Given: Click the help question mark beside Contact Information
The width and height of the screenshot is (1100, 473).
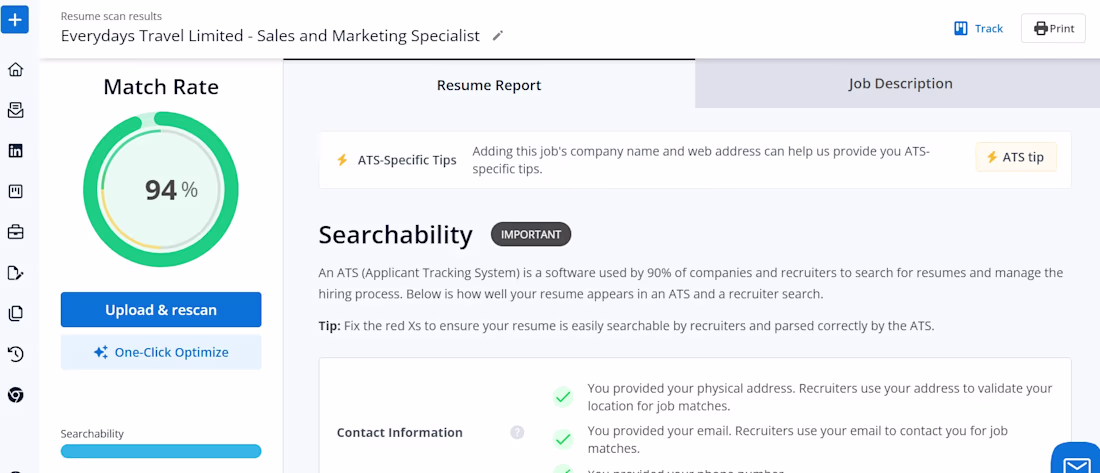Looking at the screenshot, I should pyautogui.click(x=517, y=433).
